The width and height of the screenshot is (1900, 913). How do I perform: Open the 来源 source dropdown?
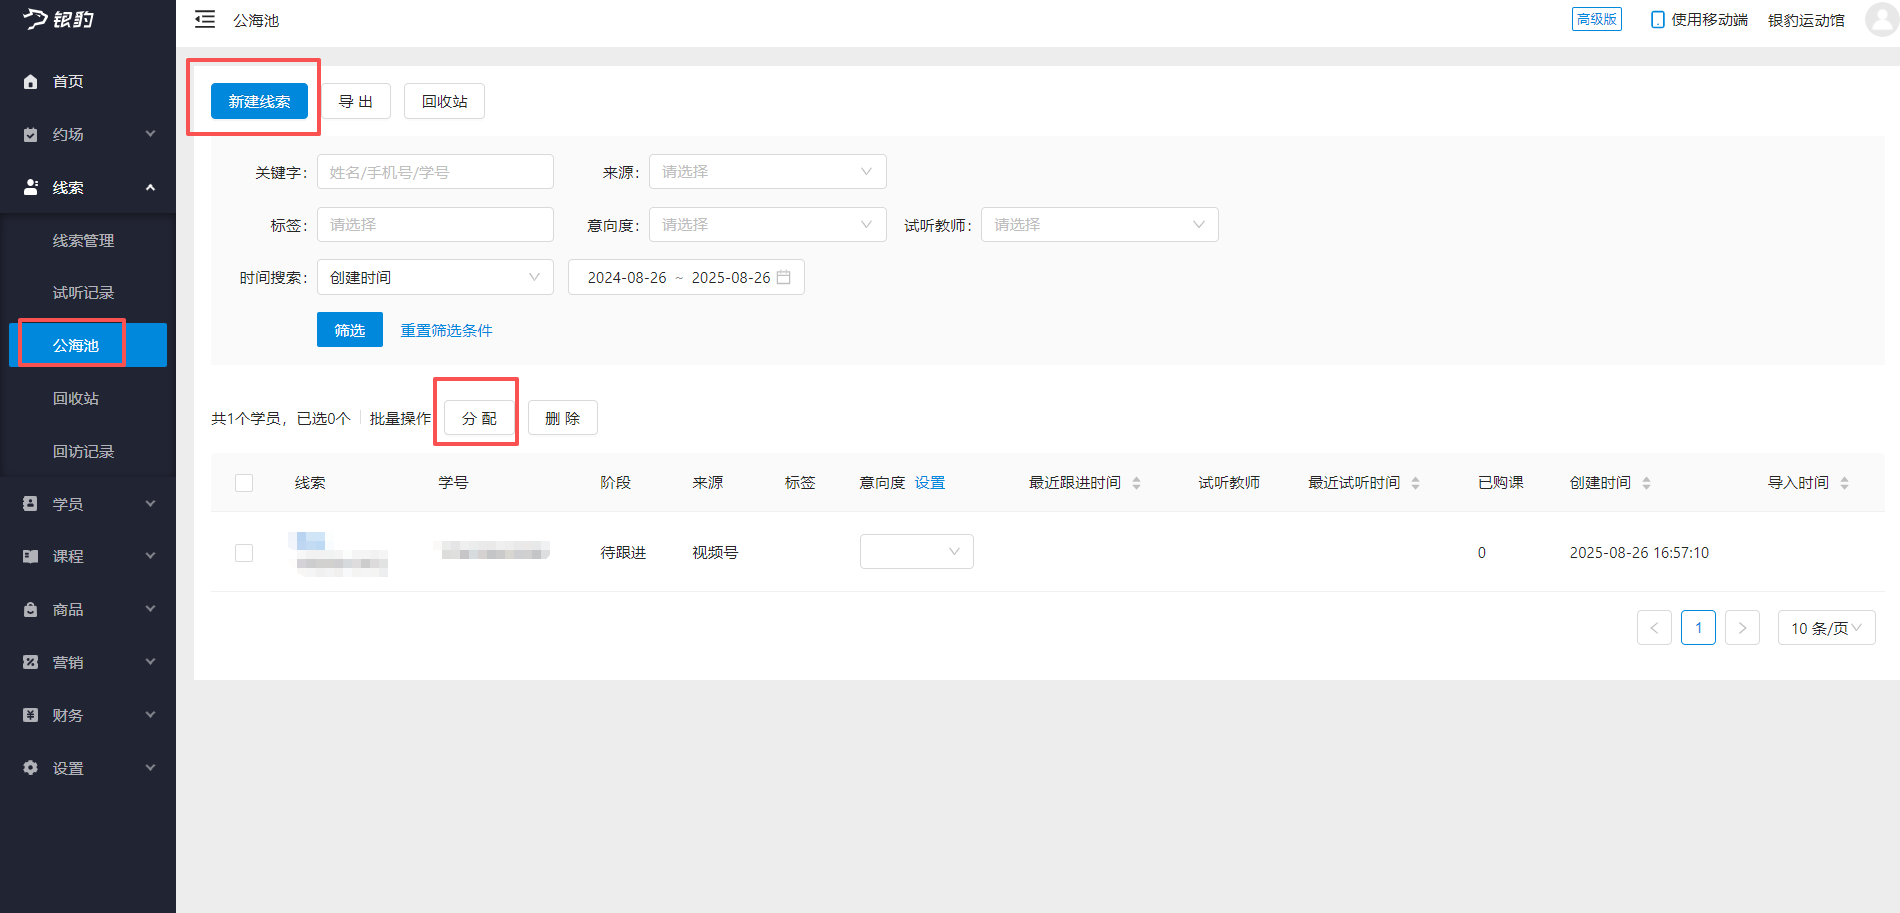(x=766, y=171)
